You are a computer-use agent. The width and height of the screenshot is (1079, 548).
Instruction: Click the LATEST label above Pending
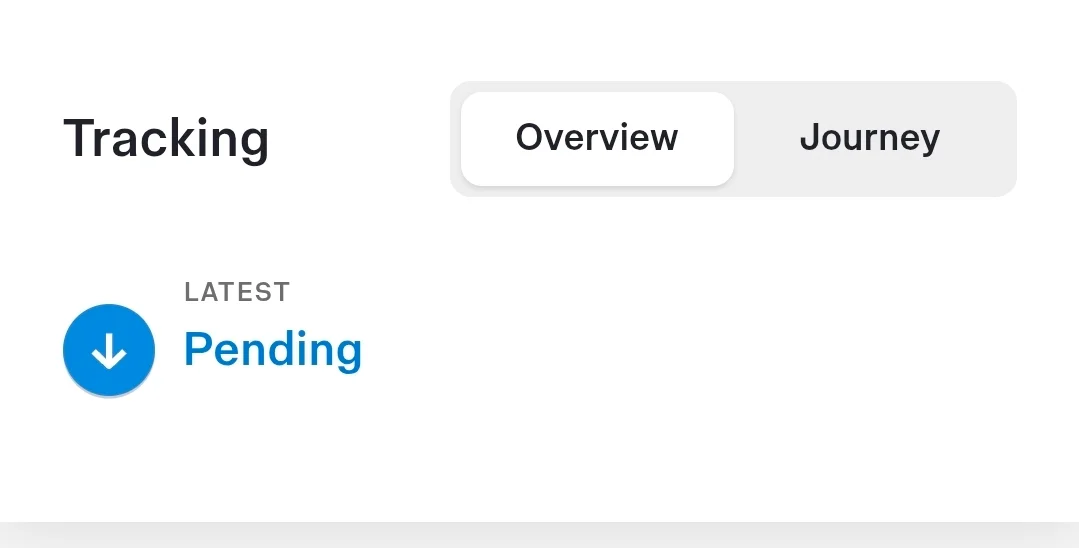pyautogui.click(x=237, y=292)
